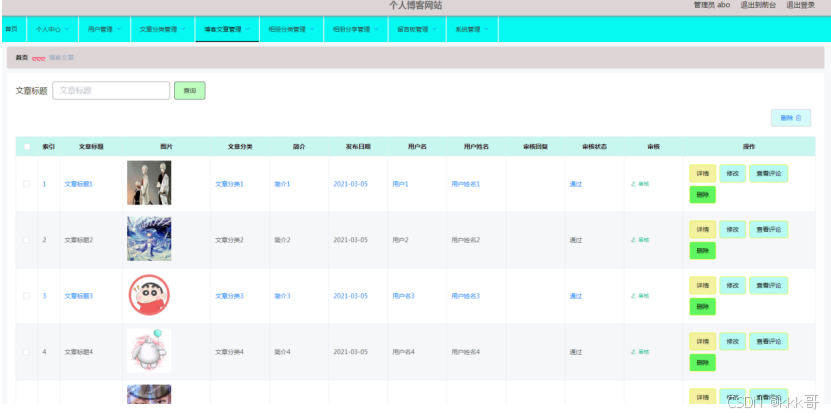Click the green 删除 button in 文章标题1 row
831x418 pixels.
pyautogui.click(x=702, y=194)
